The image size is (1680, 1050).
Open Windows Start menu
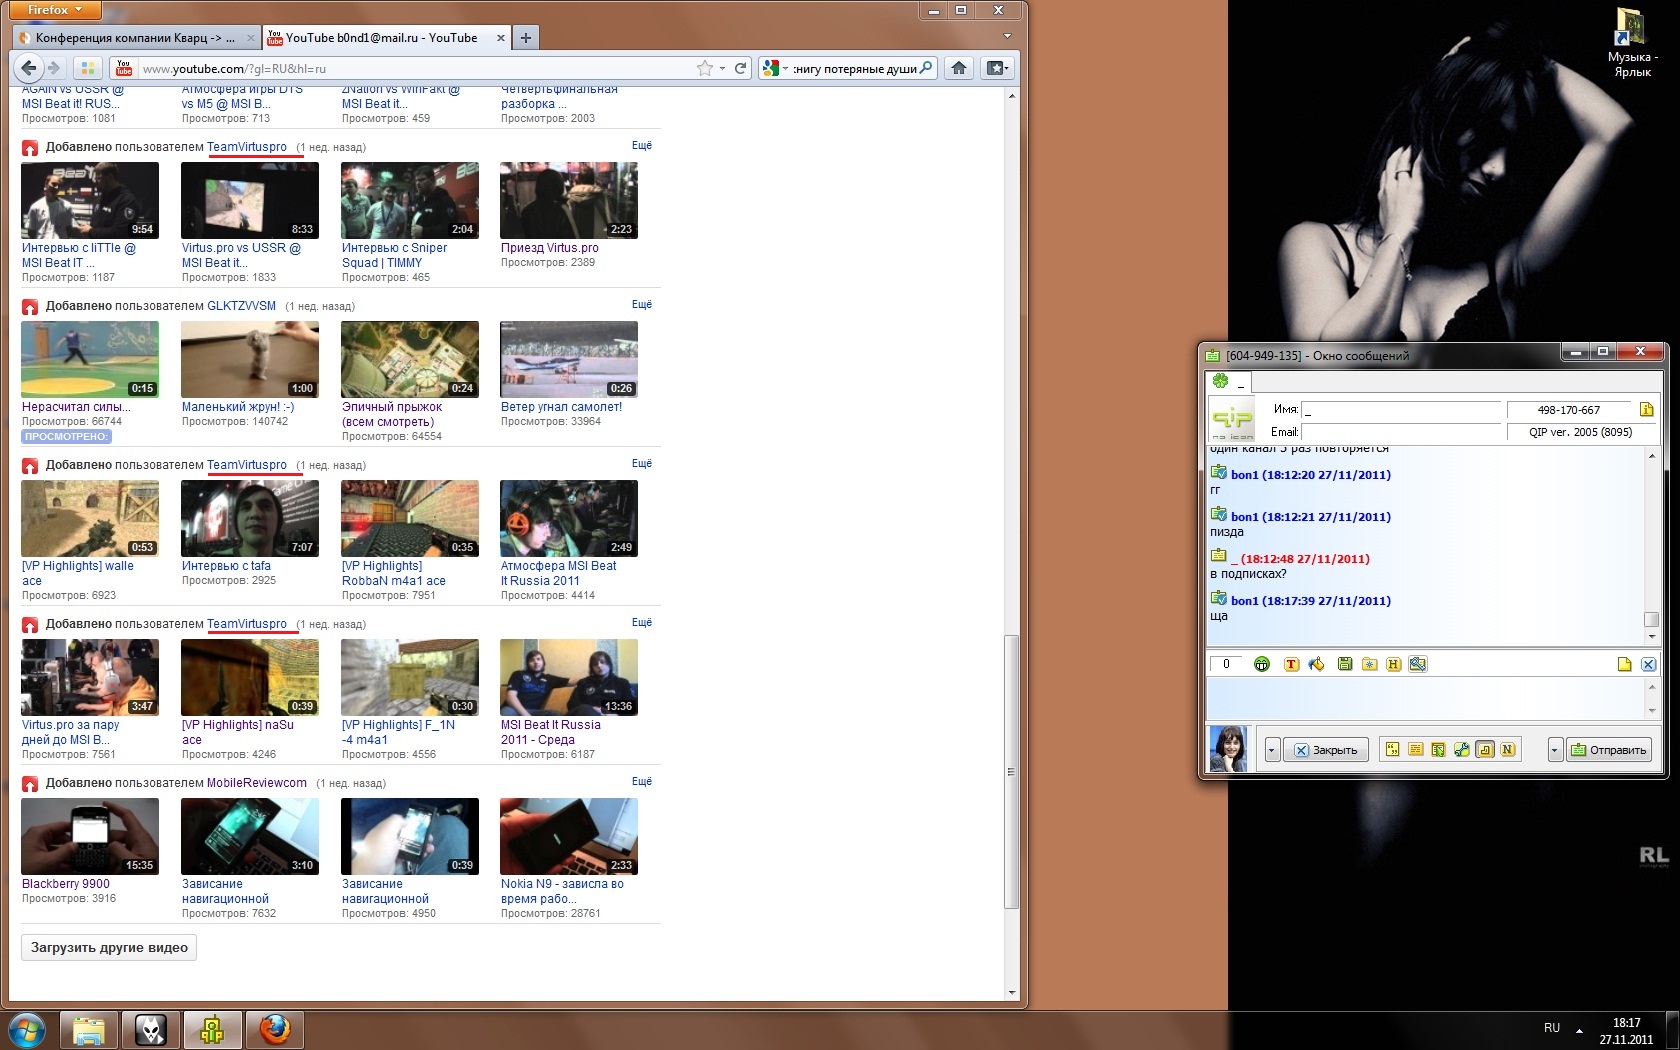pos(27,1029)
